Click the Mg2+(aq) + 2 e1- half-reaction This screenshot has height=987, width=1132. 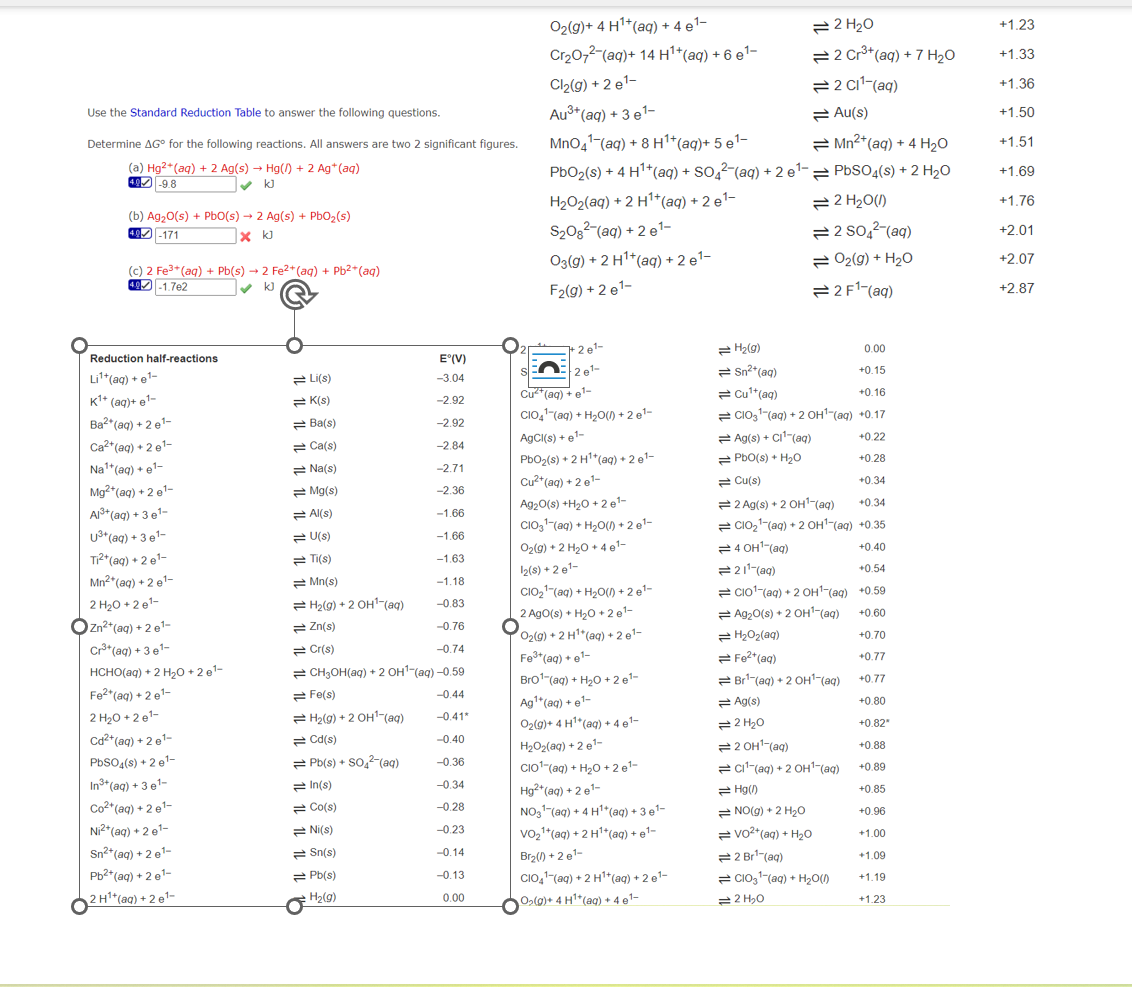click(131, 492)
